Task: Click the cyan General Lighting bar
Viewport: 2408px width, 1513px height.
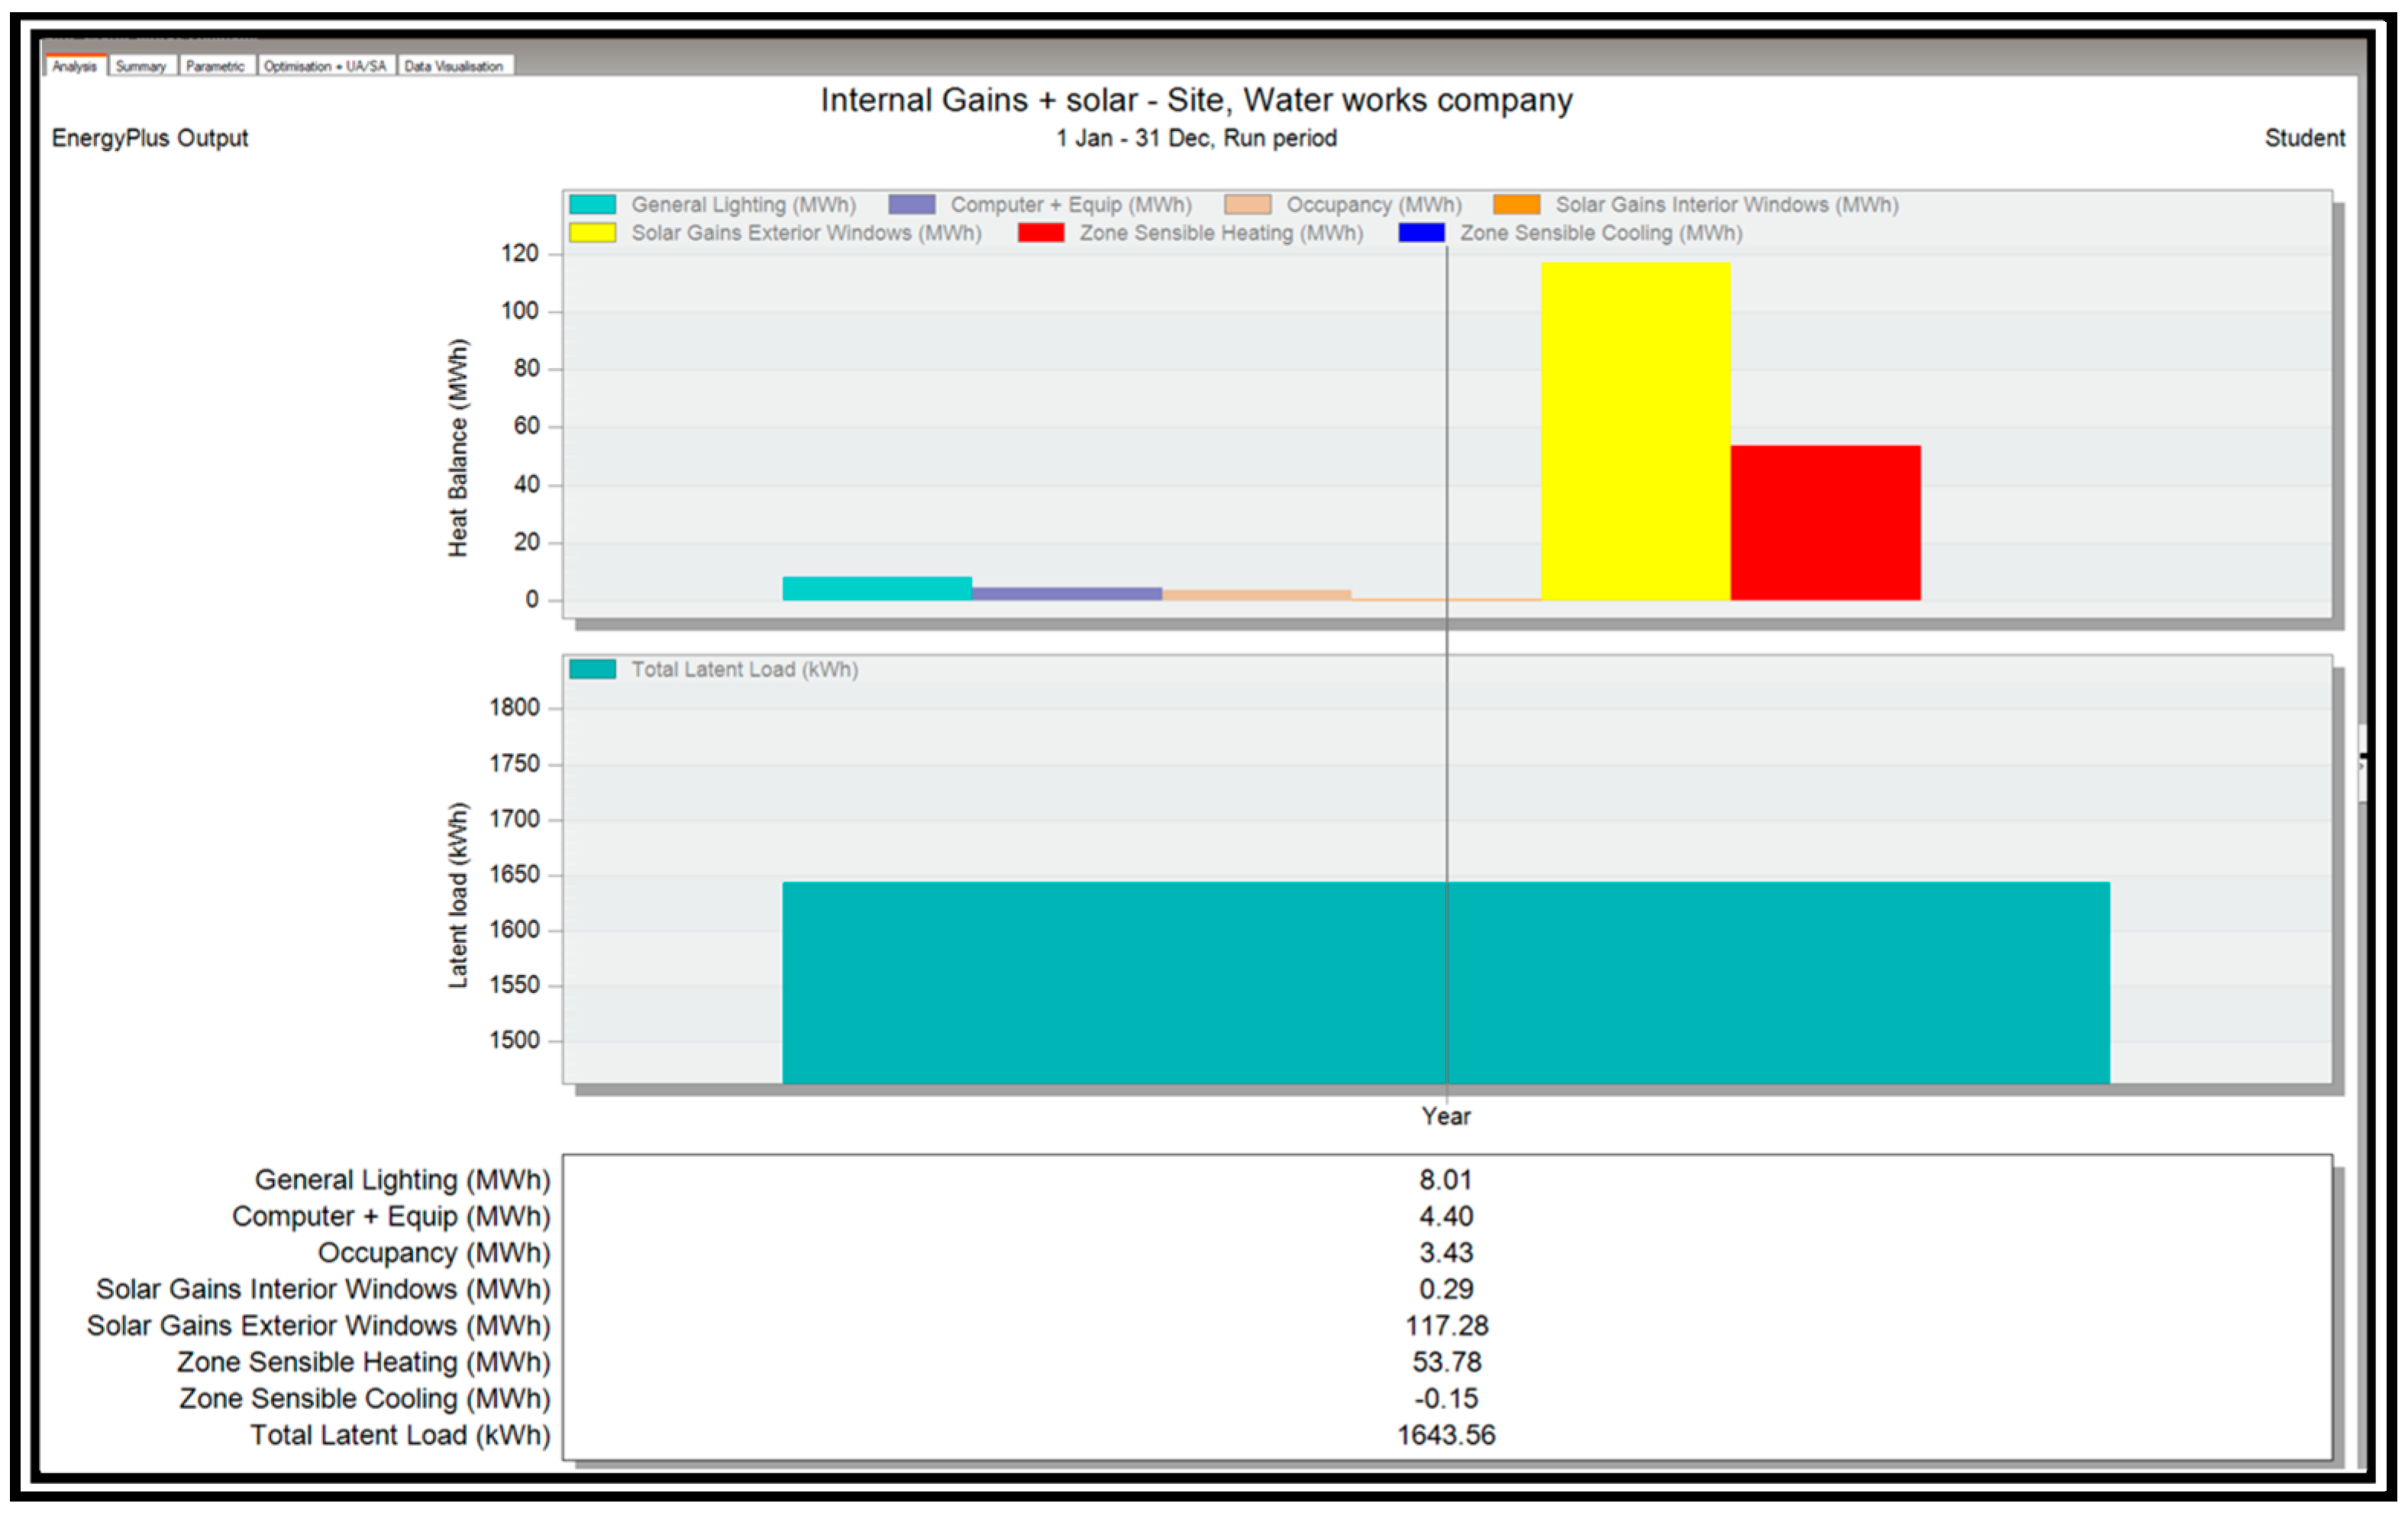Action: point(877,588)
